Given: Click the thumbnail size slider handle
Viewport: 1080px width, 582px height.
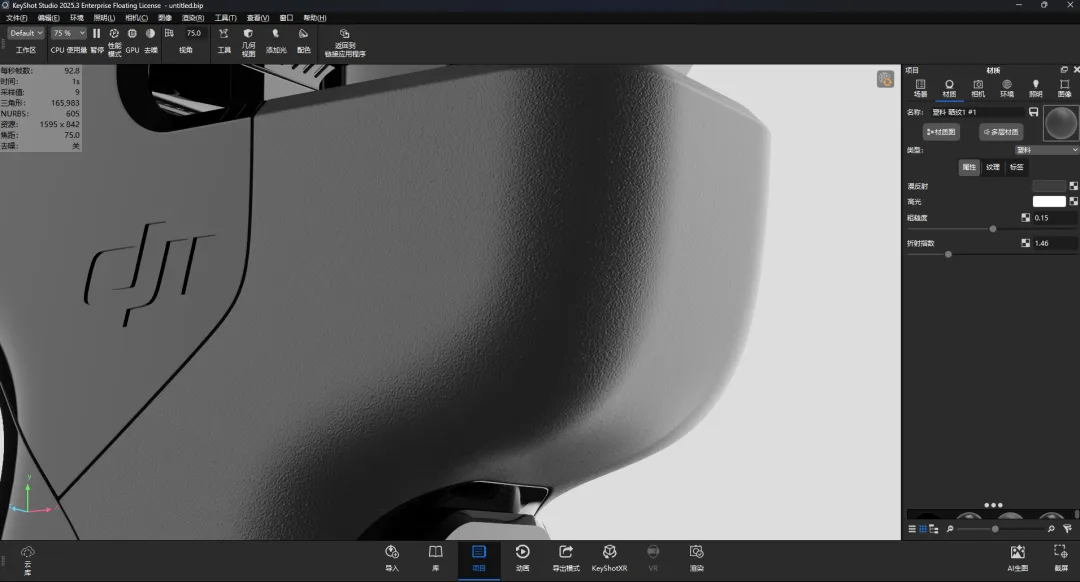Looking at the screenshot, I should 995,529.
